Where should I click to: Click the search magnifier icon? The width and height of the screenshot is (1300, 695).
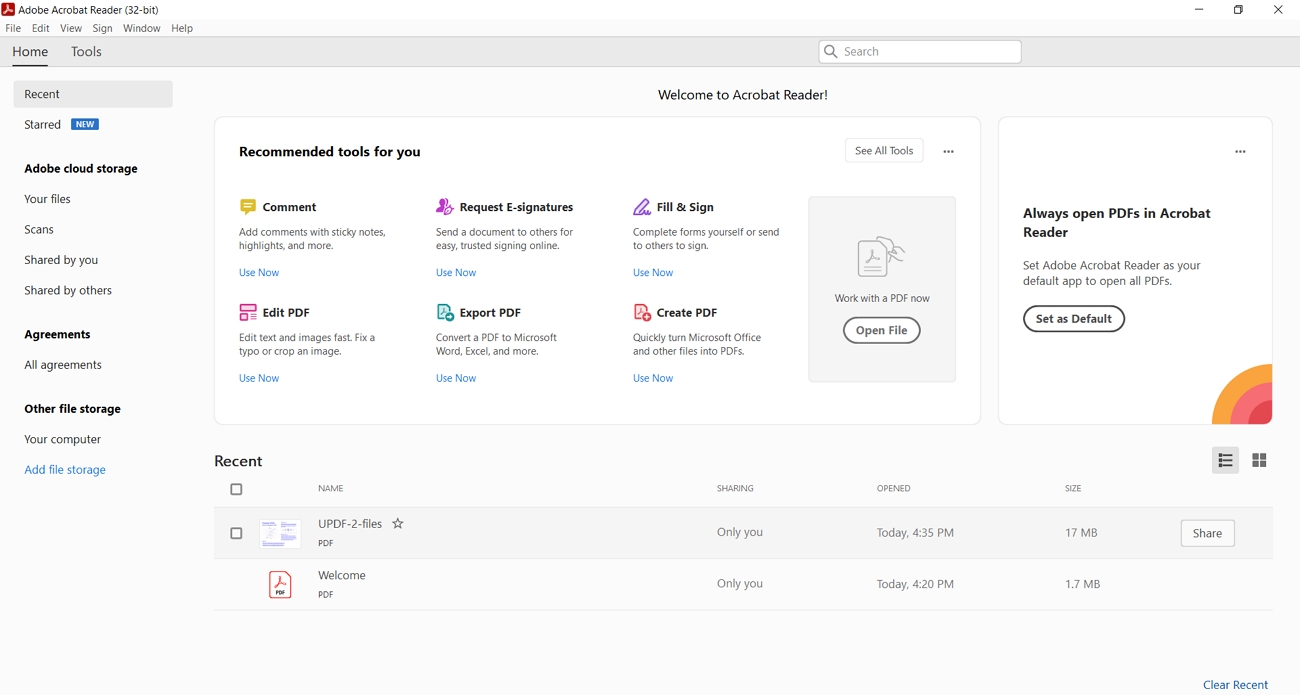click(831, 51)
